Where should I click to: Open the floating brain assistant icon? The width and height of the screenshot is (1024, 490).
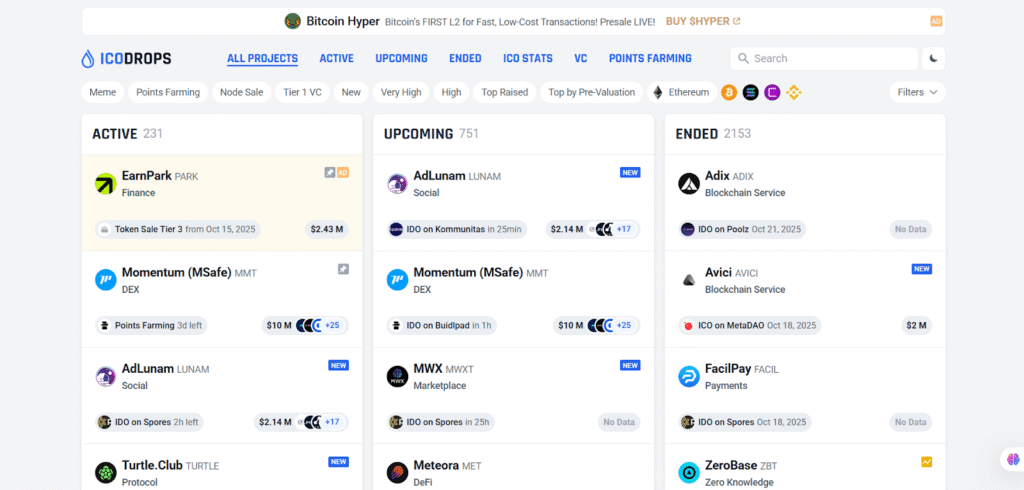click(x=1014, y=459)
